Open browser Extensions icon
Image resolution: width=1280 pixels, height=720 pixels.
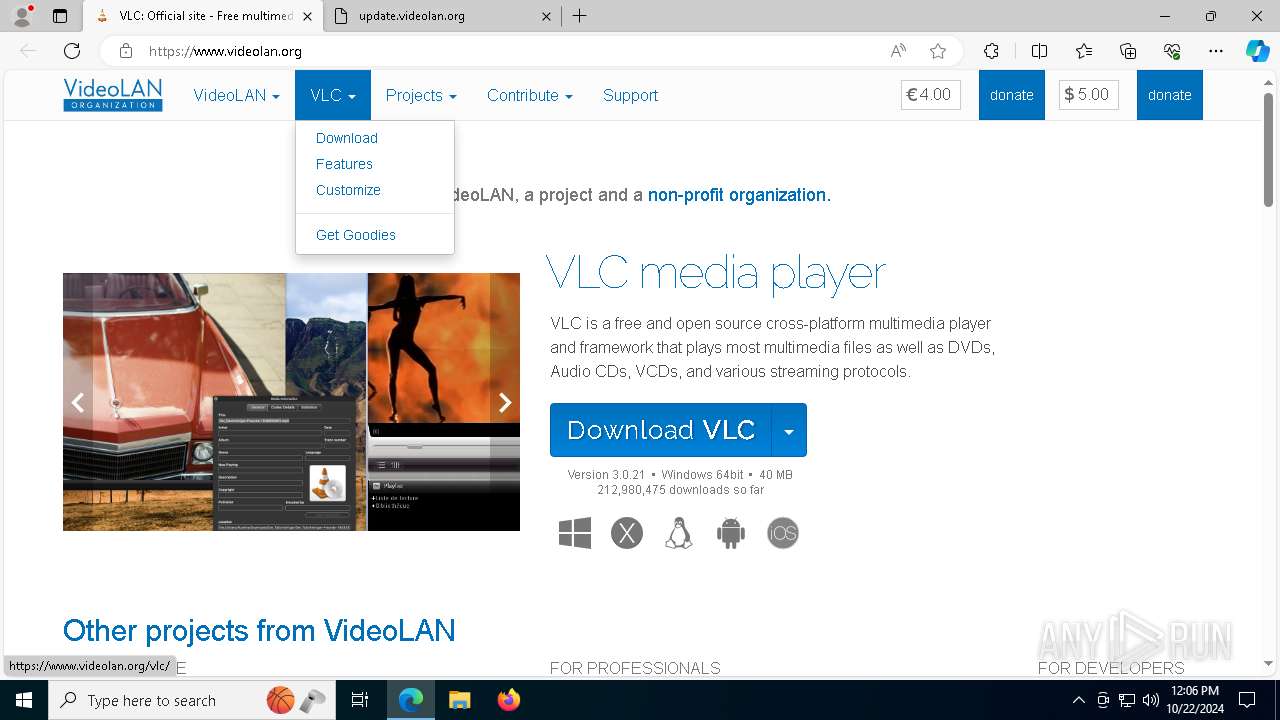991,51
